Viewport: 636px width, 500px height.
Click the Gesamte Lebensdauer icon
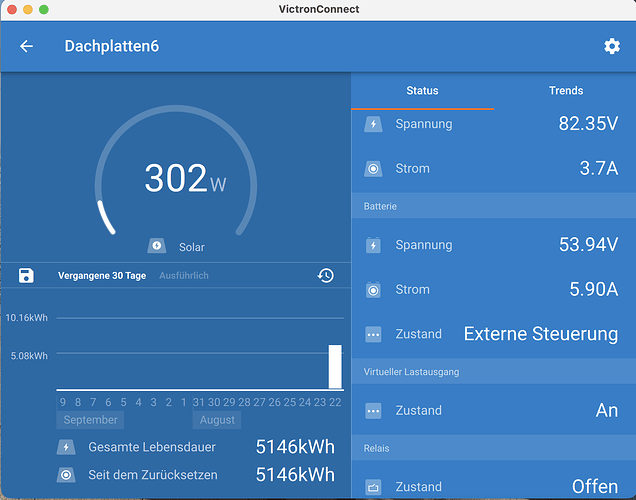pos(66,447)
